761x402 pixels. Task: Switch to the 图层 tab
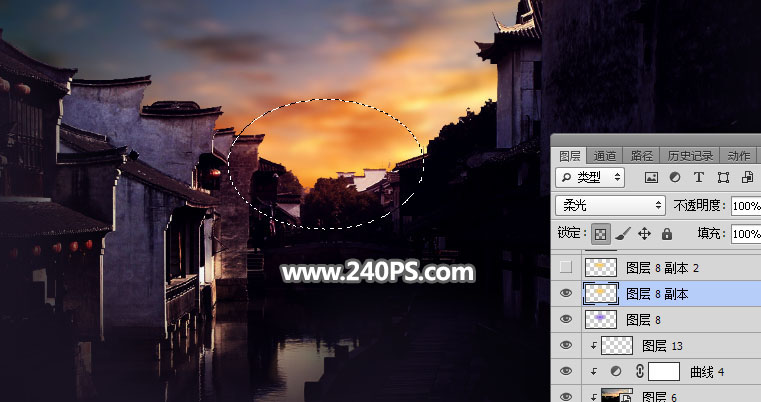[x=570, y=156]
